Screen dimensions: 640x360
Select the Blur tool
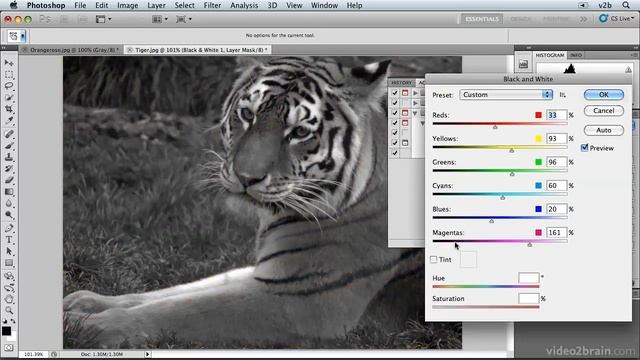9,203
